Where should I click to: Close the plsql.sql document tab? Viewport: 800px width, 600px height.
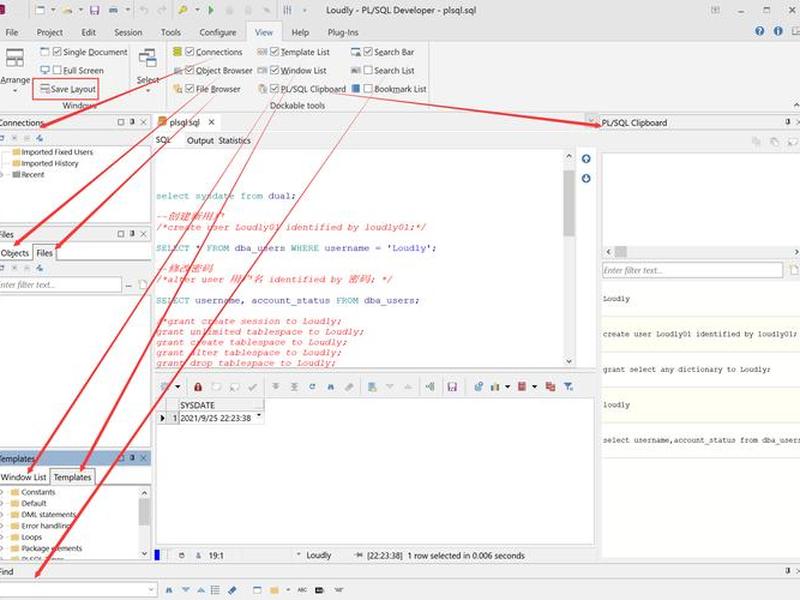click(211, 122)
